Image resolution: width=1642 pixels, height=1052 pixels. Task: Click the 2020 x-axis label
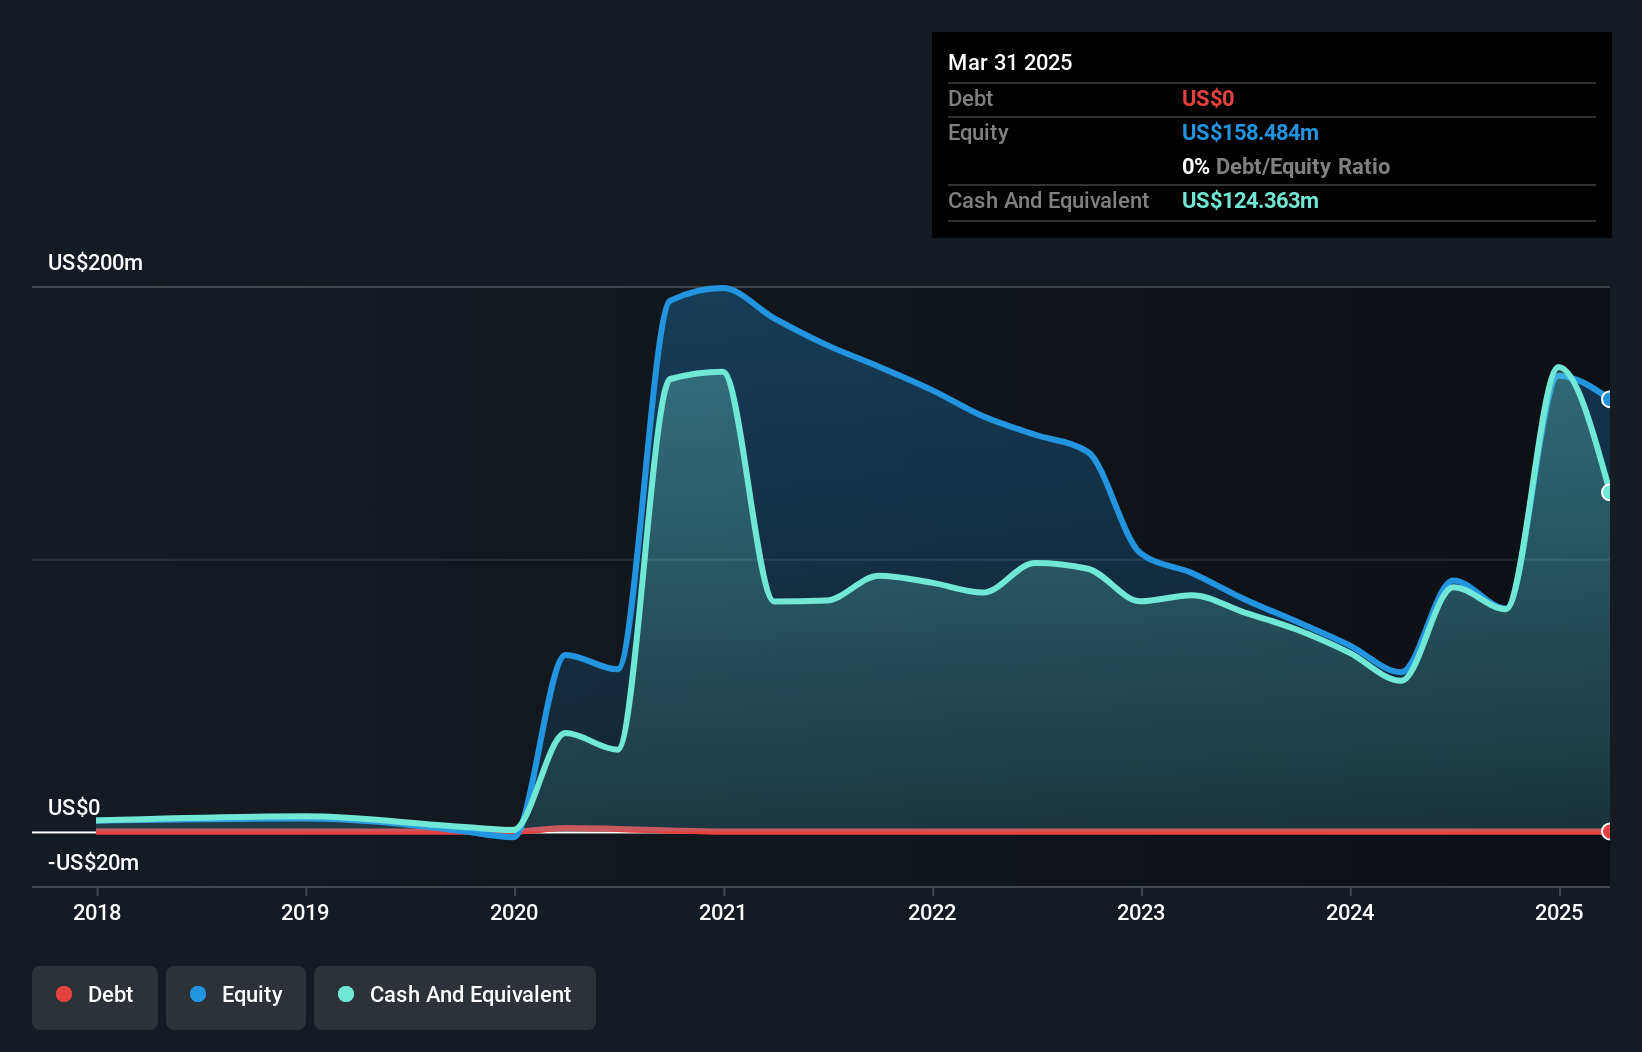tap(514, 912)
